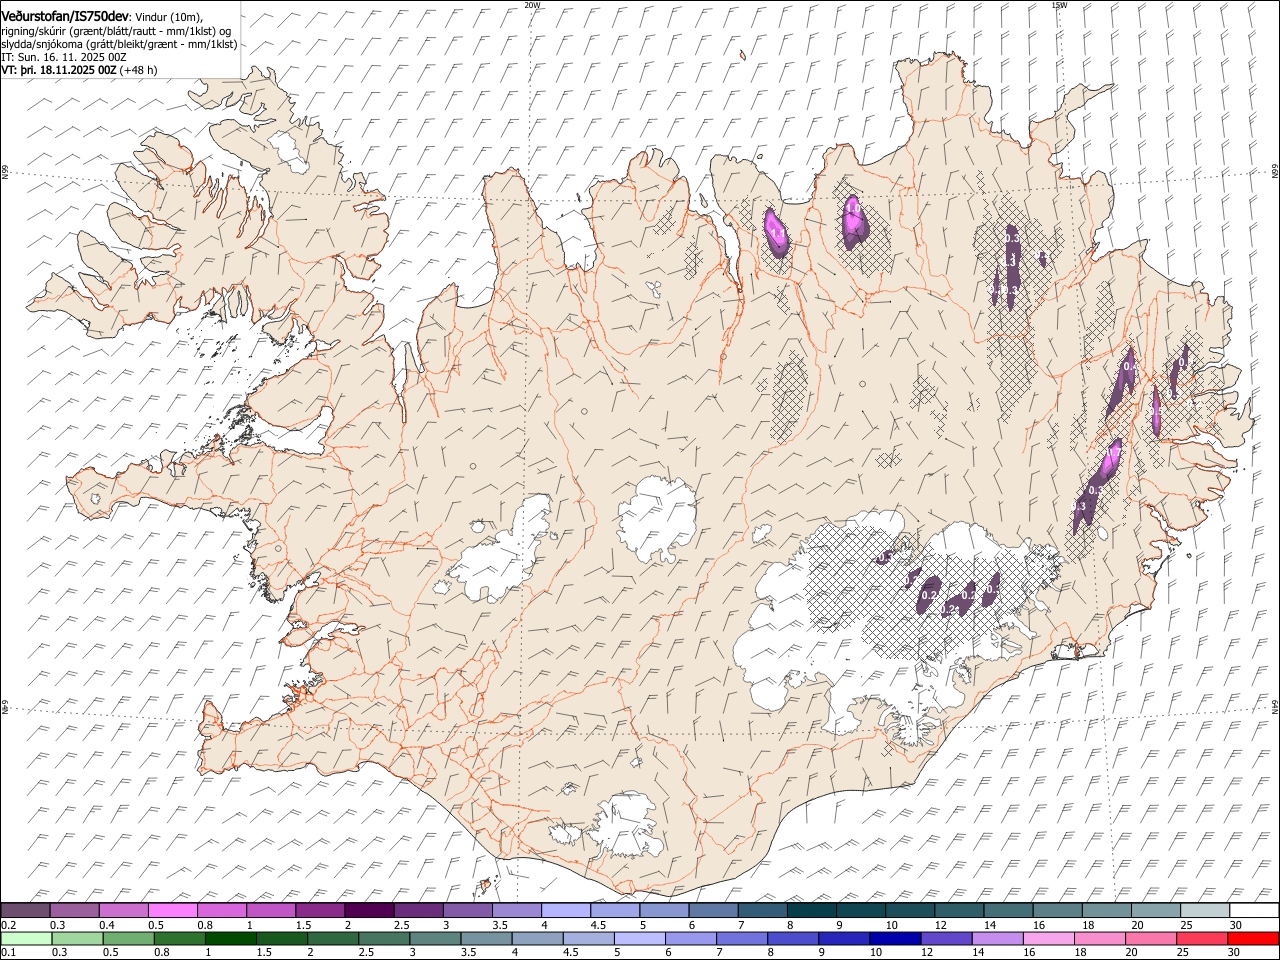Viewport: 1280px width, 960px height.
Task: Click the 20W longitude label at top
Action: point(532,4)
